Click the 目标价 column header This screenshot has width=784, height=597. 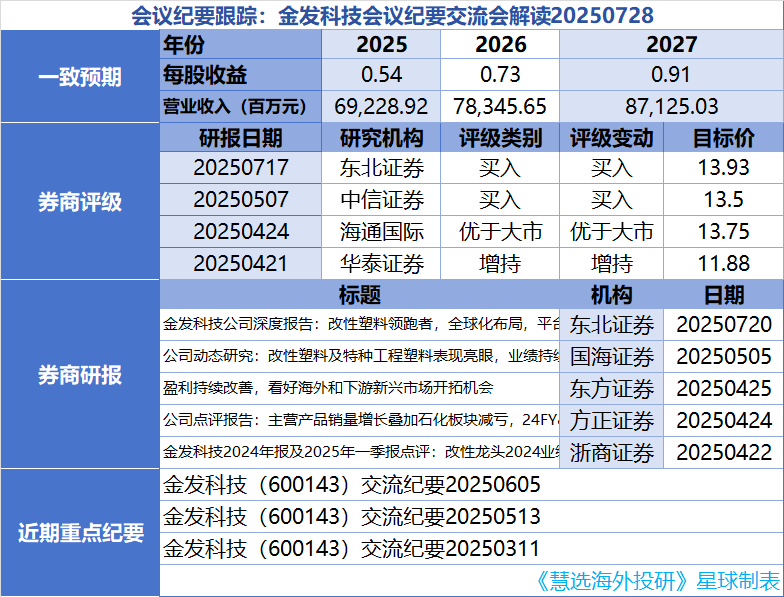pos(724,138)
